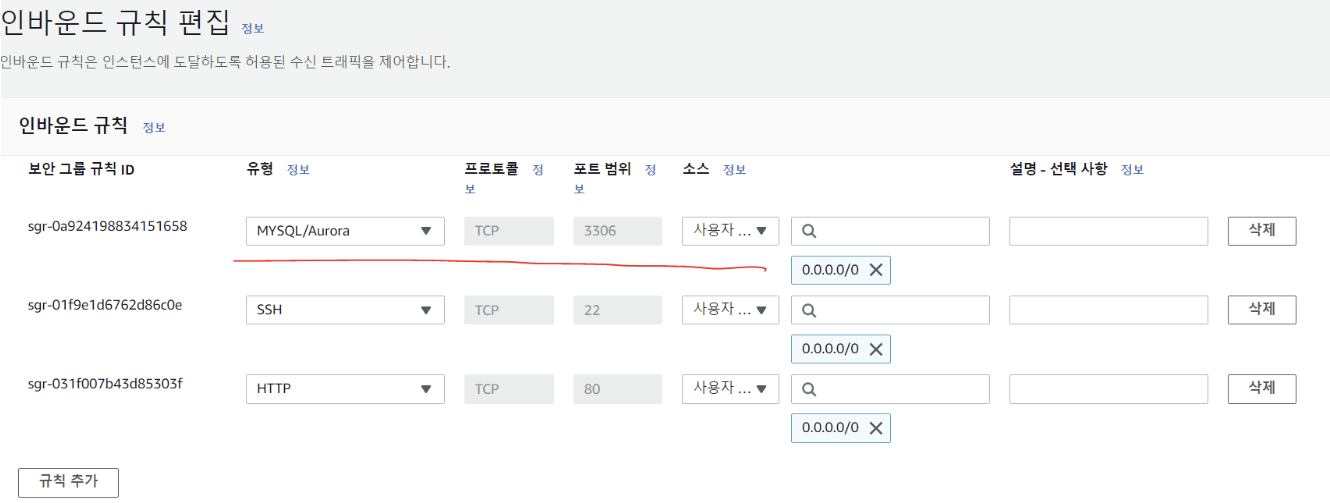
Task: Click the search icon in the HTTP source field
Action: pyautogui.click(x=809, y=389)
